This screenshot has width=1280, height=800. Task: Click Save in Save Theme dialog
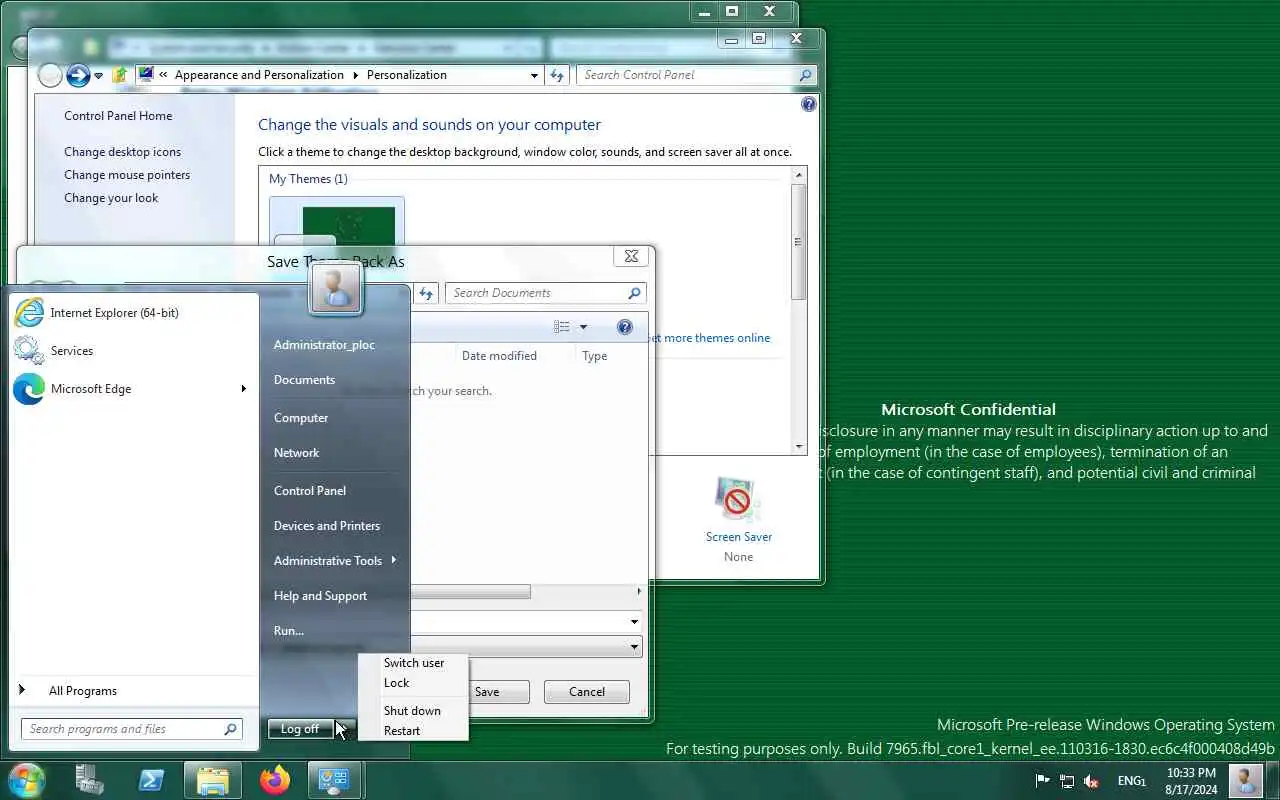click(487, 692)
